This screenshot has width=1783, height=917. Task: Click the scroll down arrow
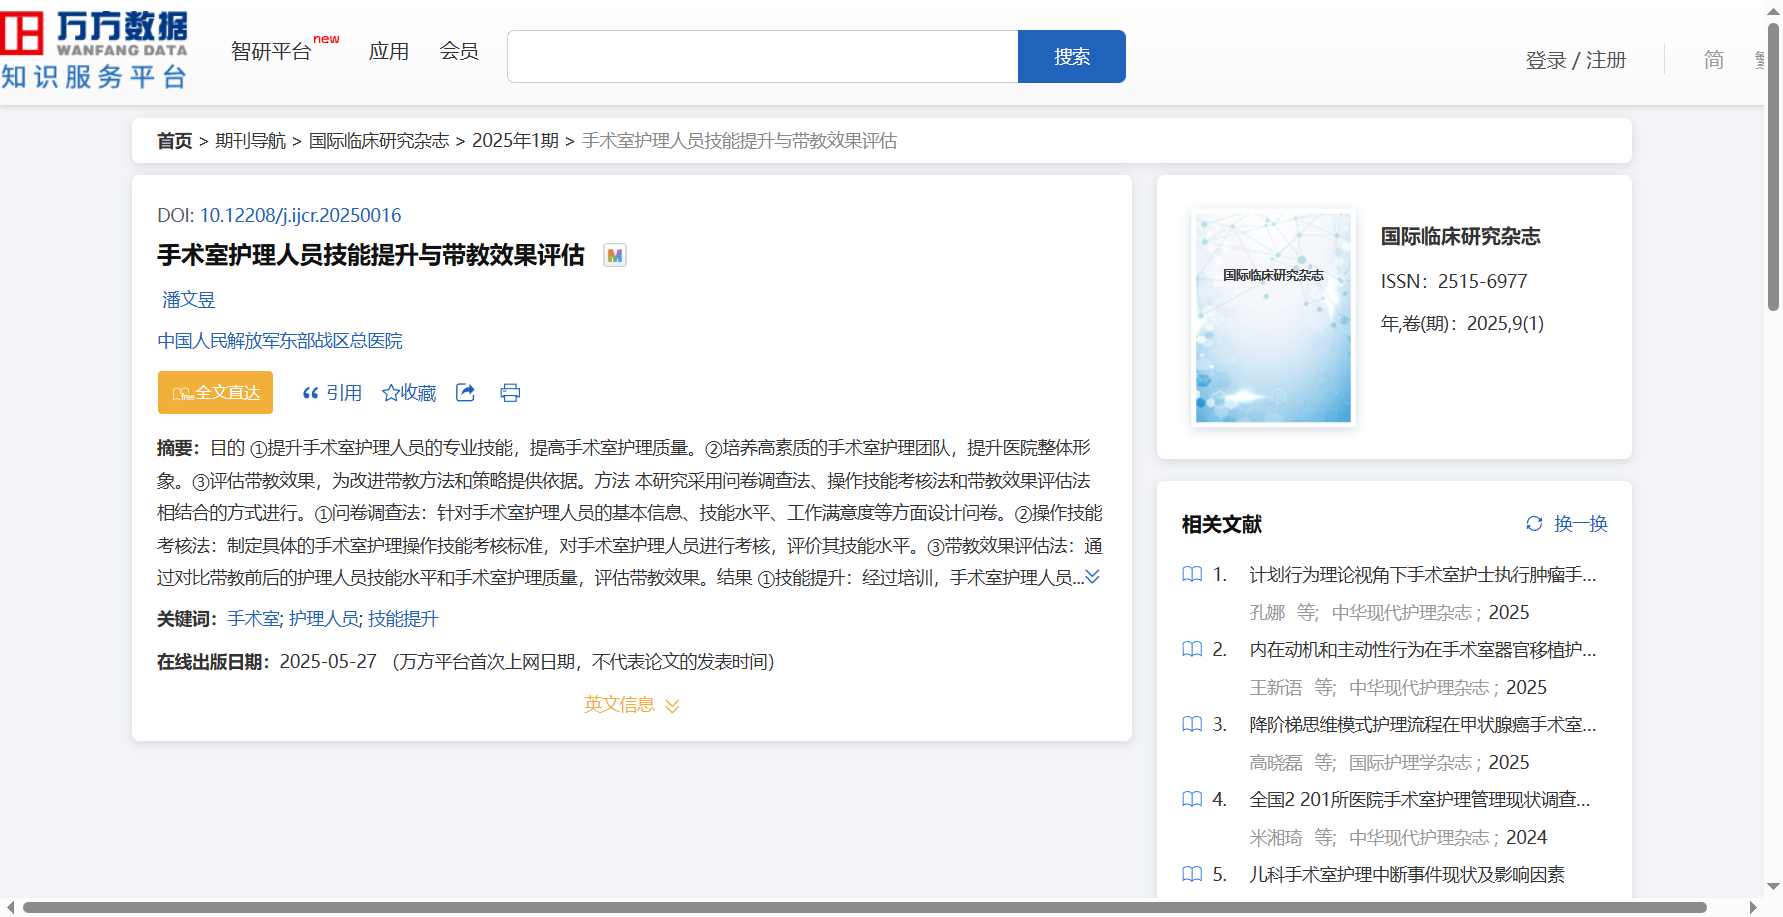(x=1773, y=886)
